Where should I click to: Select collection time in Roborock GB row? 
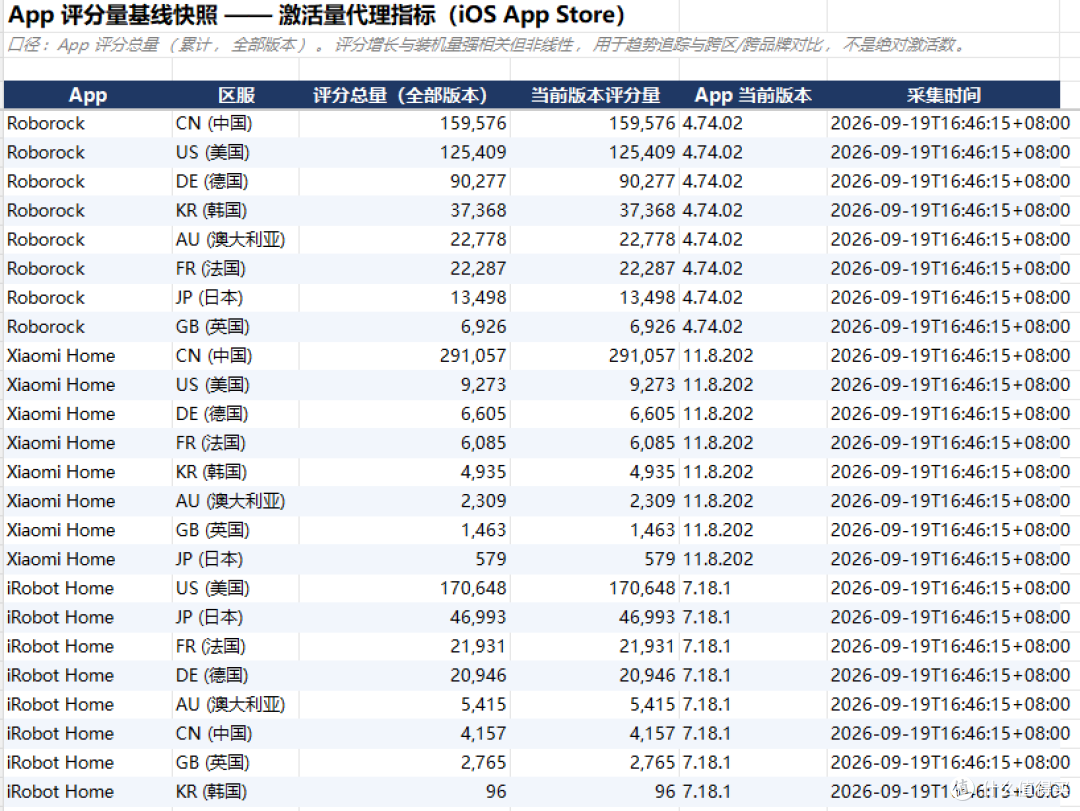950,327
